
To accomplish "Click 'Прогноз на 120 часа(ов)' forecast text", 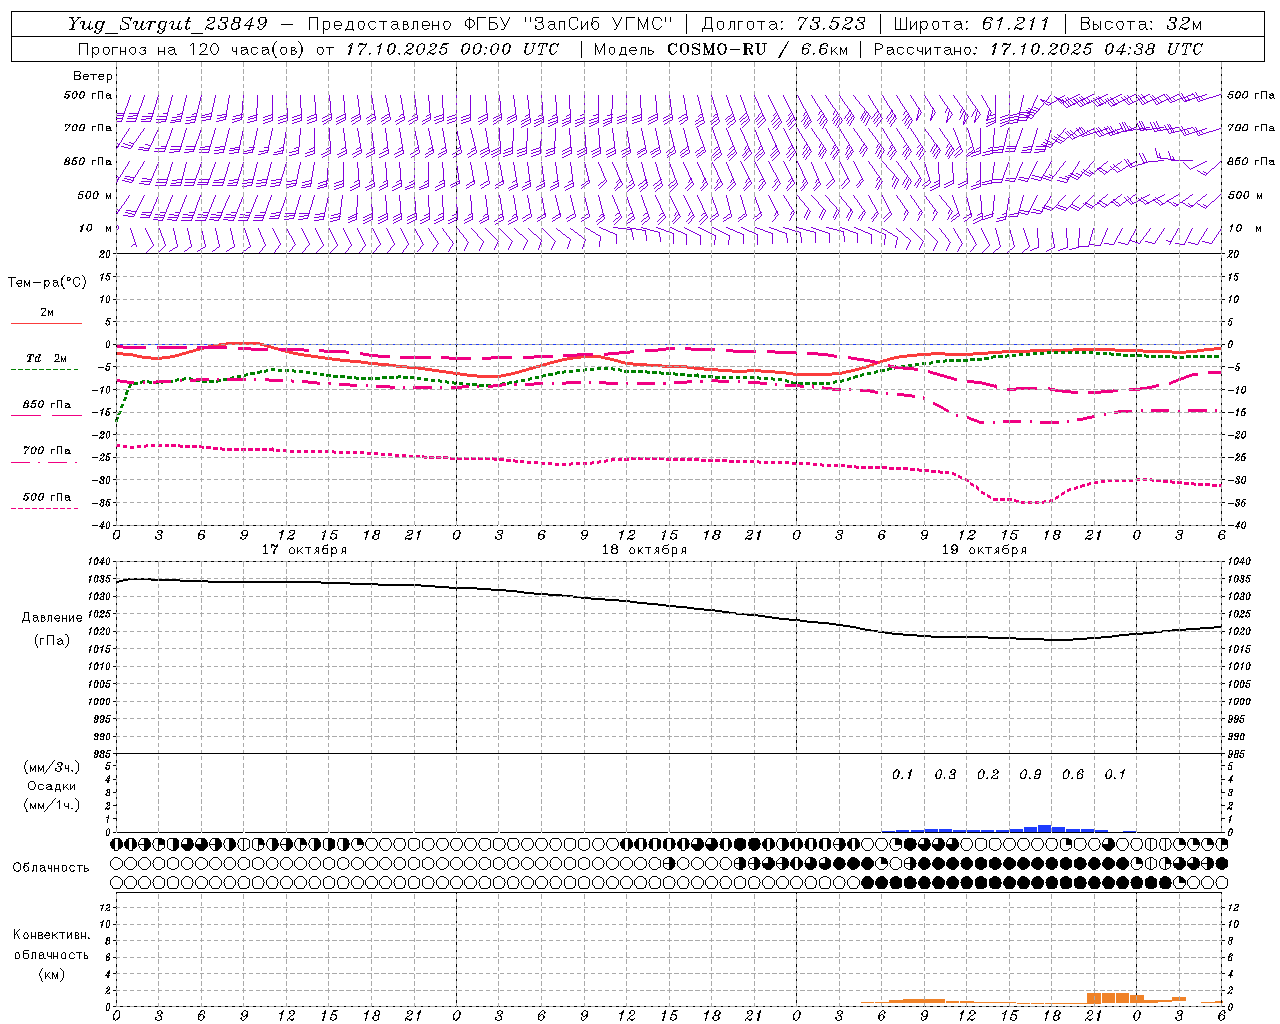I will (190, 49).
